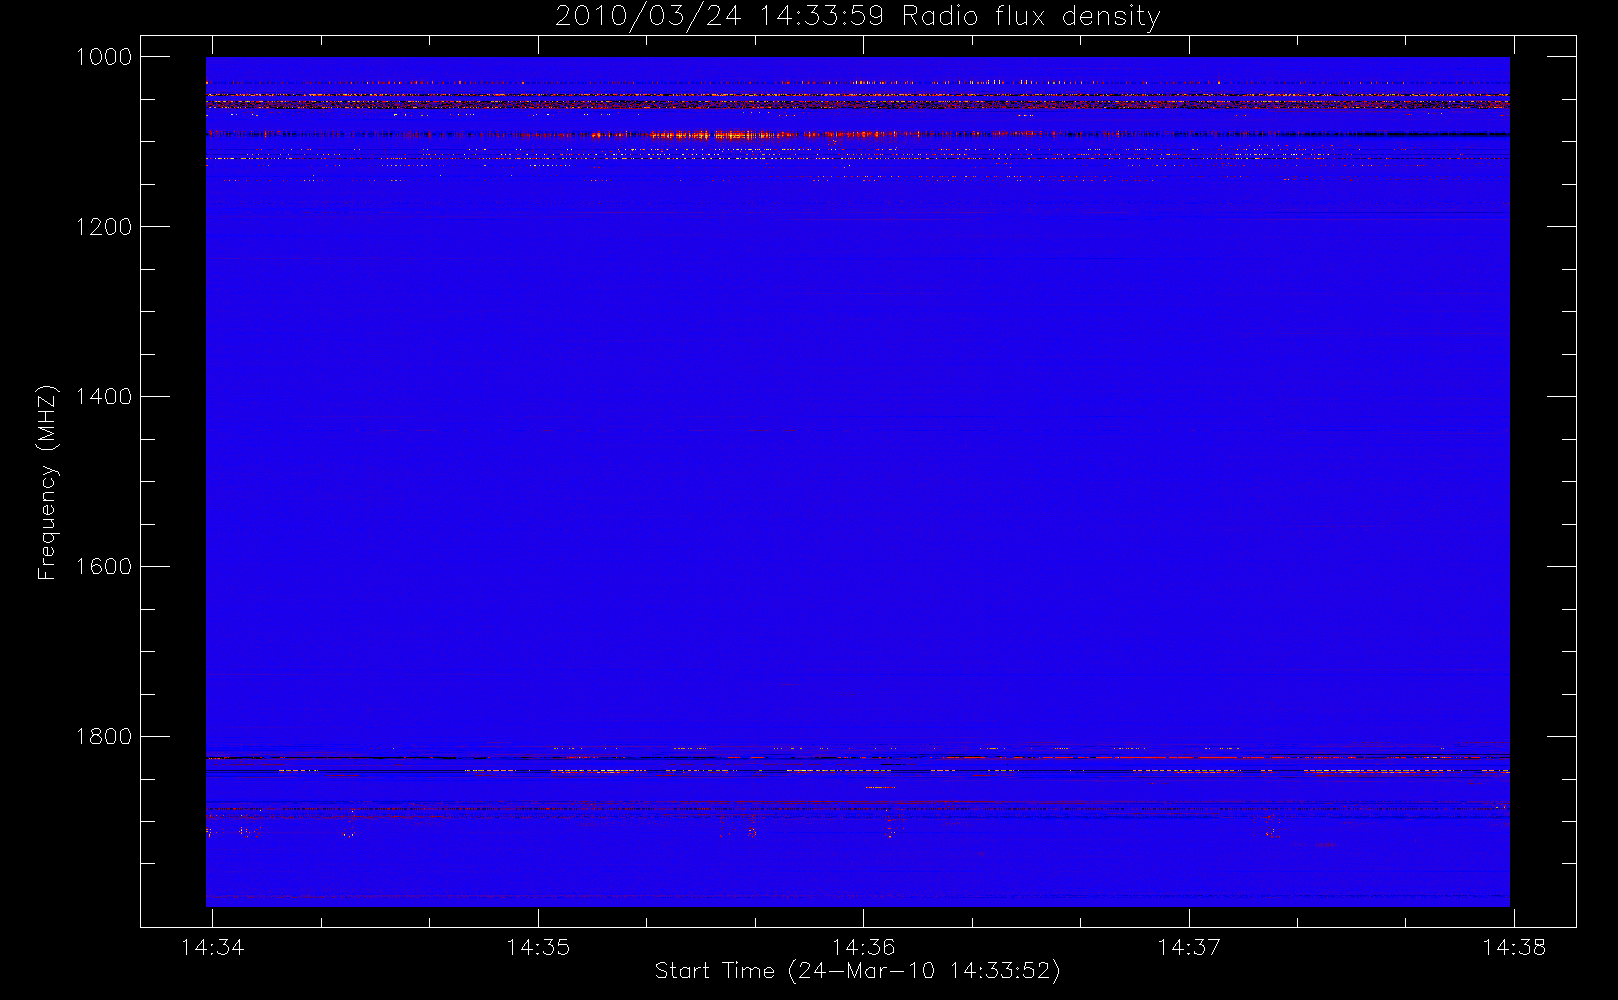1618x1000 pixels.
Task: Click the 14:37 time tick label
Action: (x=1189, y=947)
